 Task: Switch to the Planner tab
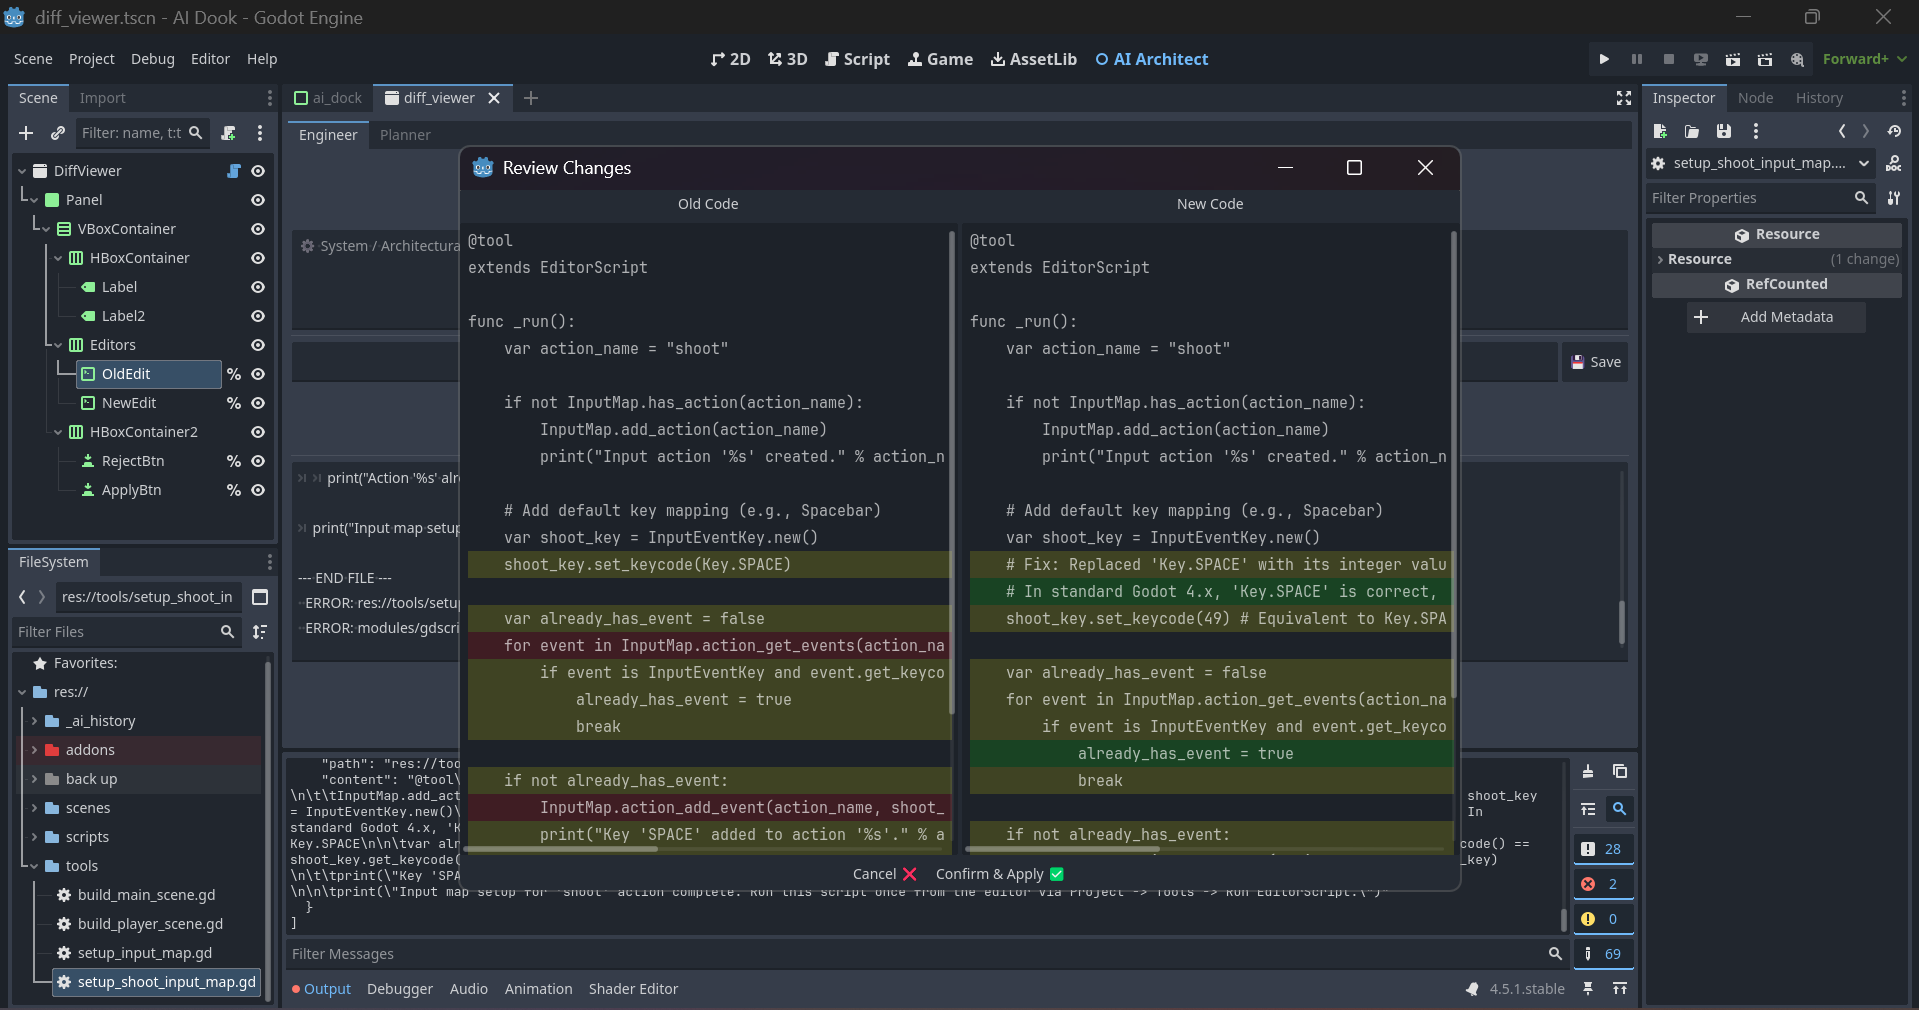(405, 135)
